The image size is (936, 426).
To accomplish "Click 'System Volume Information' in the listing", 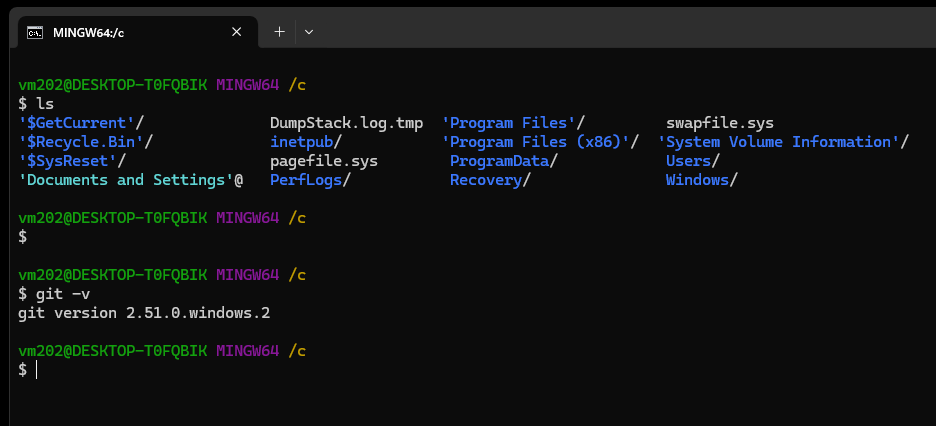I will (782, 142).
